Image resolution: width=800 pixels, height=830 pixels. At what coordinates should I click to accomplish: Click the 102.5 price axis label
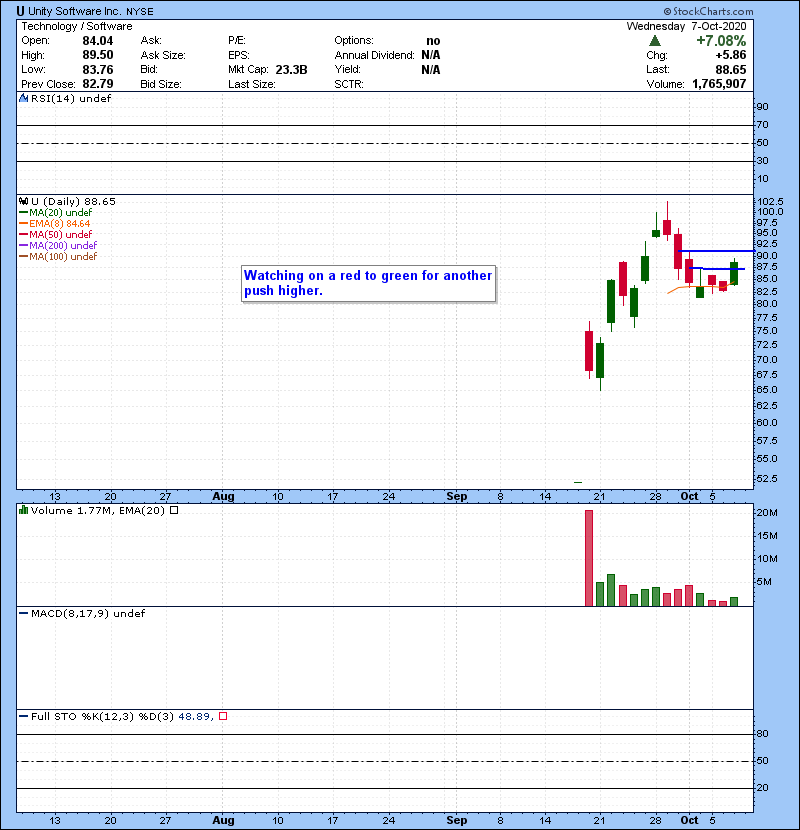(x=770, y=202)
